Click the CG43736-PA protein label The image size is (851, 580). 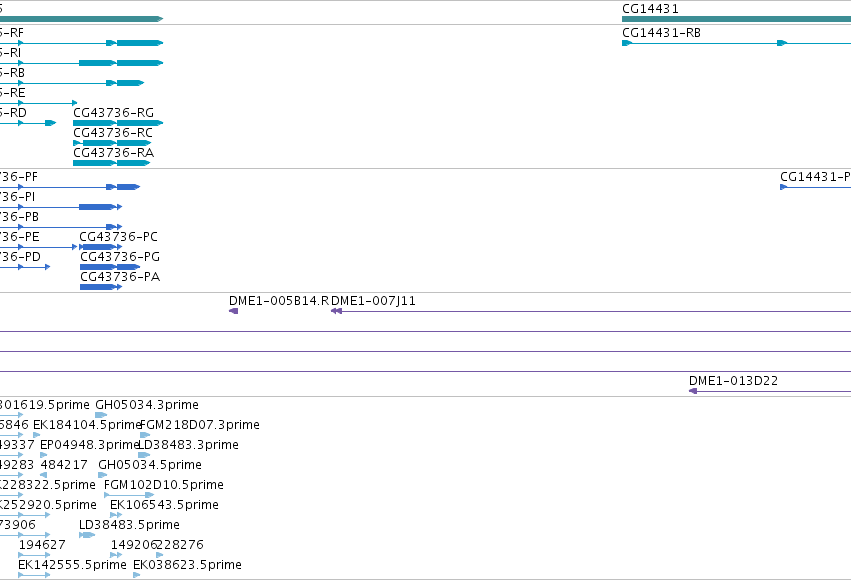click(120, 277)
